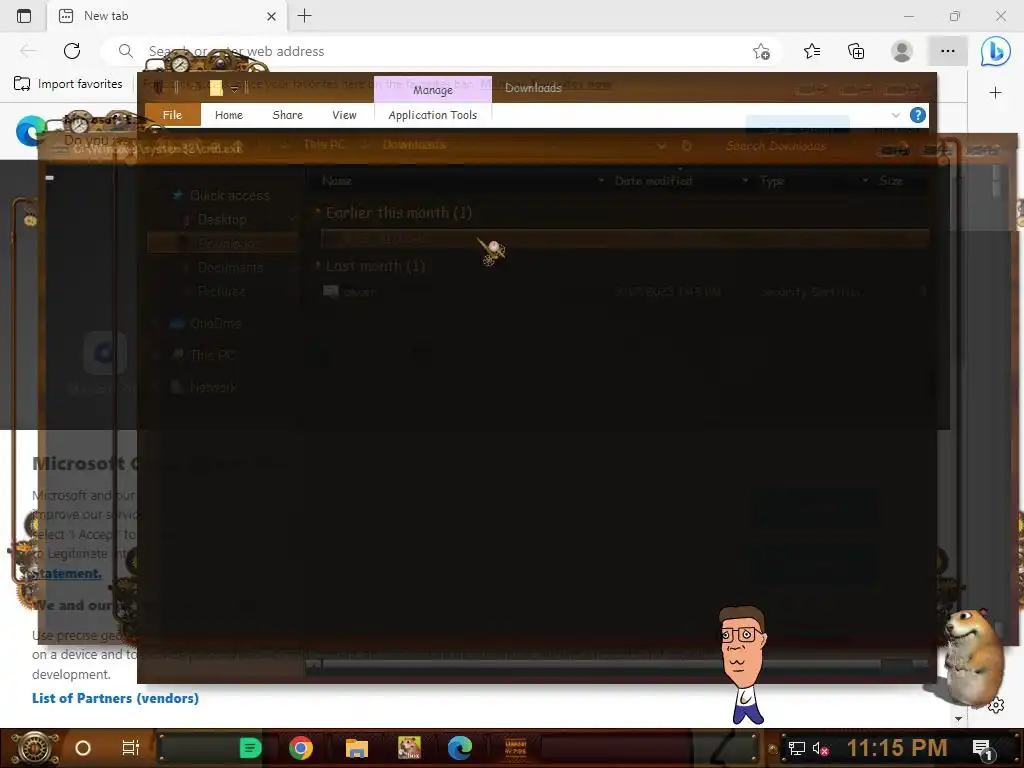Open Cortana circle in taskbar
Viewport: 1024px width, 768px height.
83,748
